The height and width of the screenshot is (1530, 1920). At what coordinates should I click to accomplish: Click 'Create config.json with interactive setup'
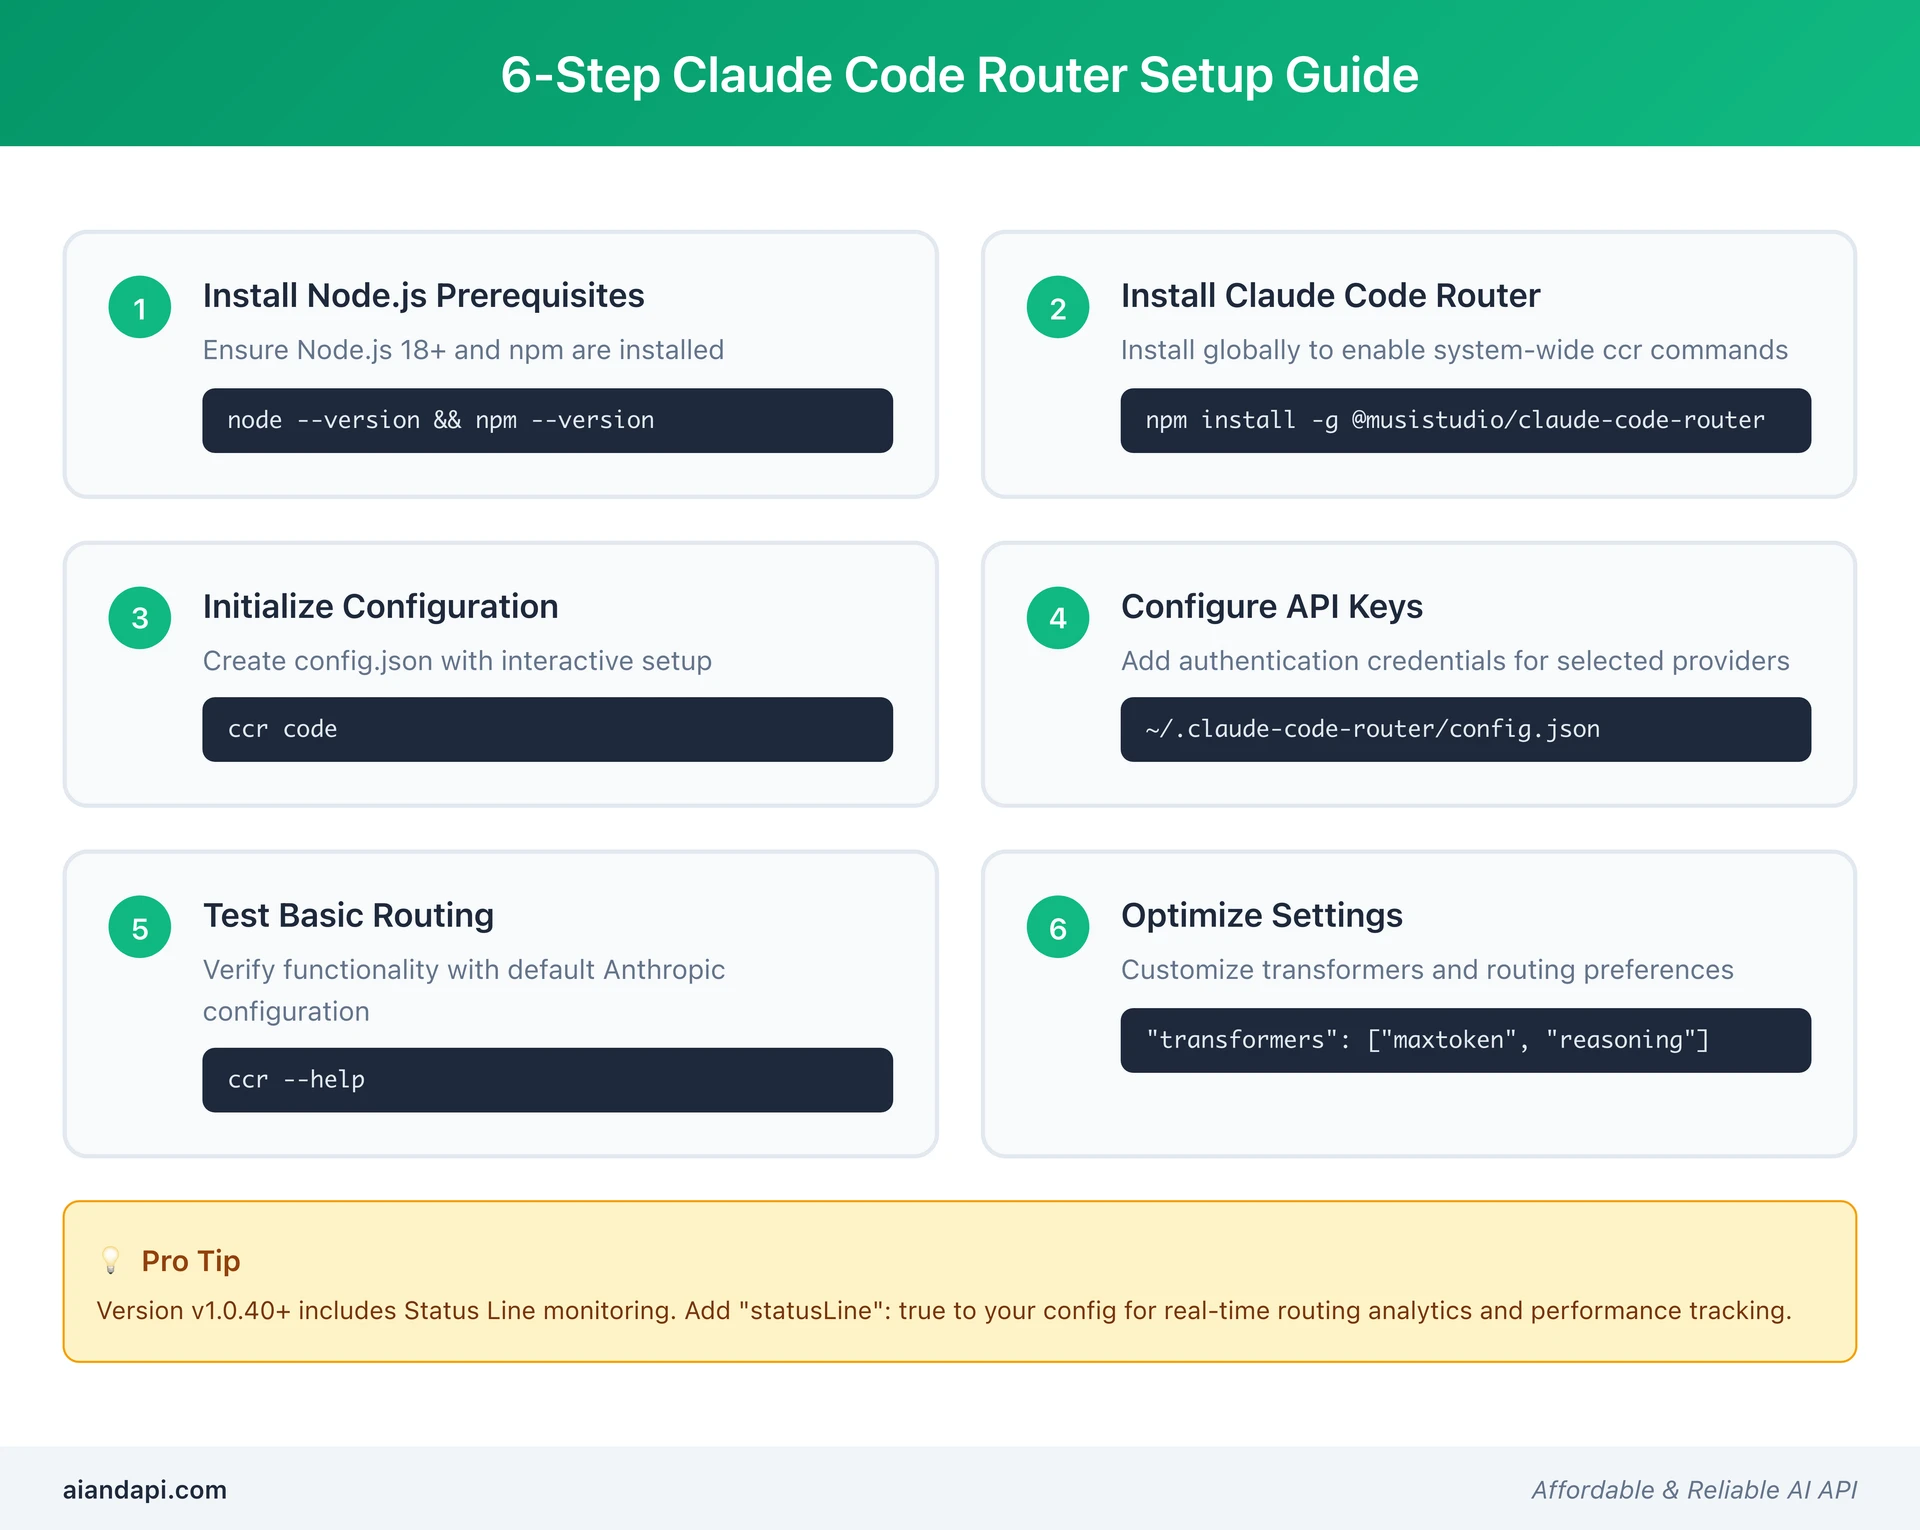457,661
